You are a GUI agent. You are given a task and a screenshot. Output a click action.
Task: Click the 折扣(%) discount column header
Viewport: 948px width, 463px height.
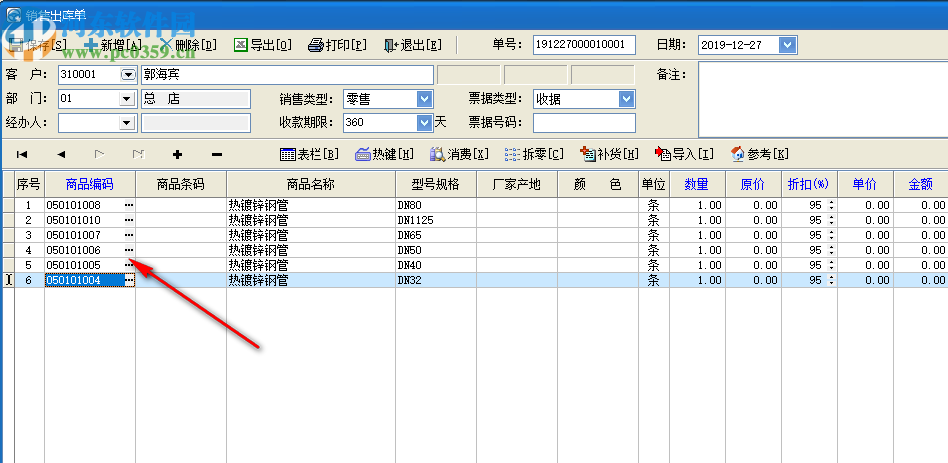coord(810,184)
